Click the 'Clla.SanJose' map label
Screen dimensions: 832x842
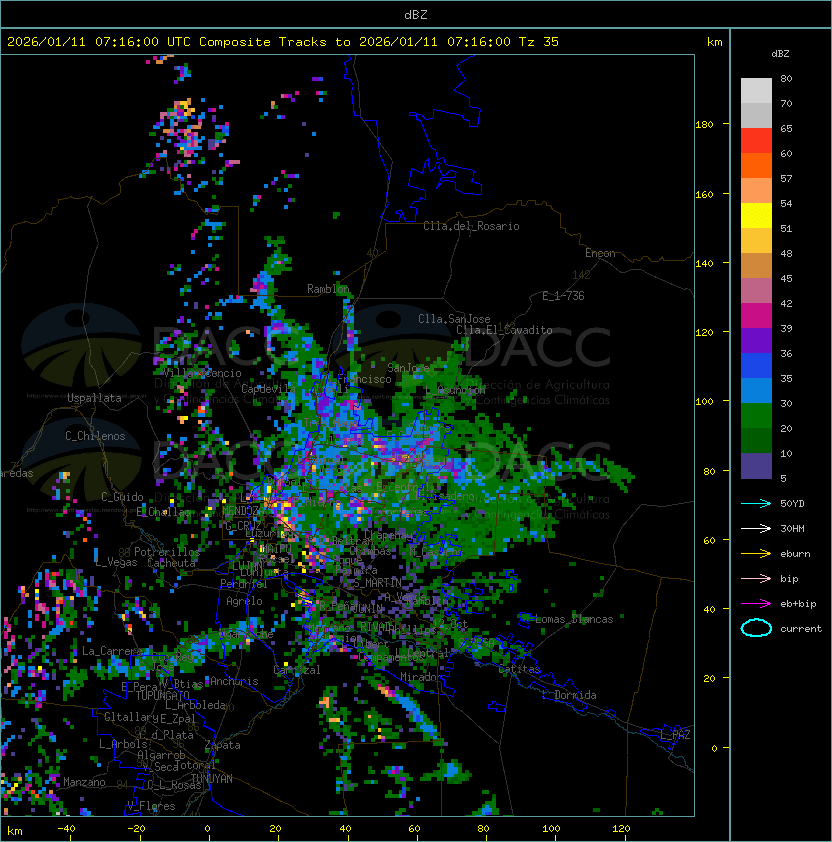454,319
